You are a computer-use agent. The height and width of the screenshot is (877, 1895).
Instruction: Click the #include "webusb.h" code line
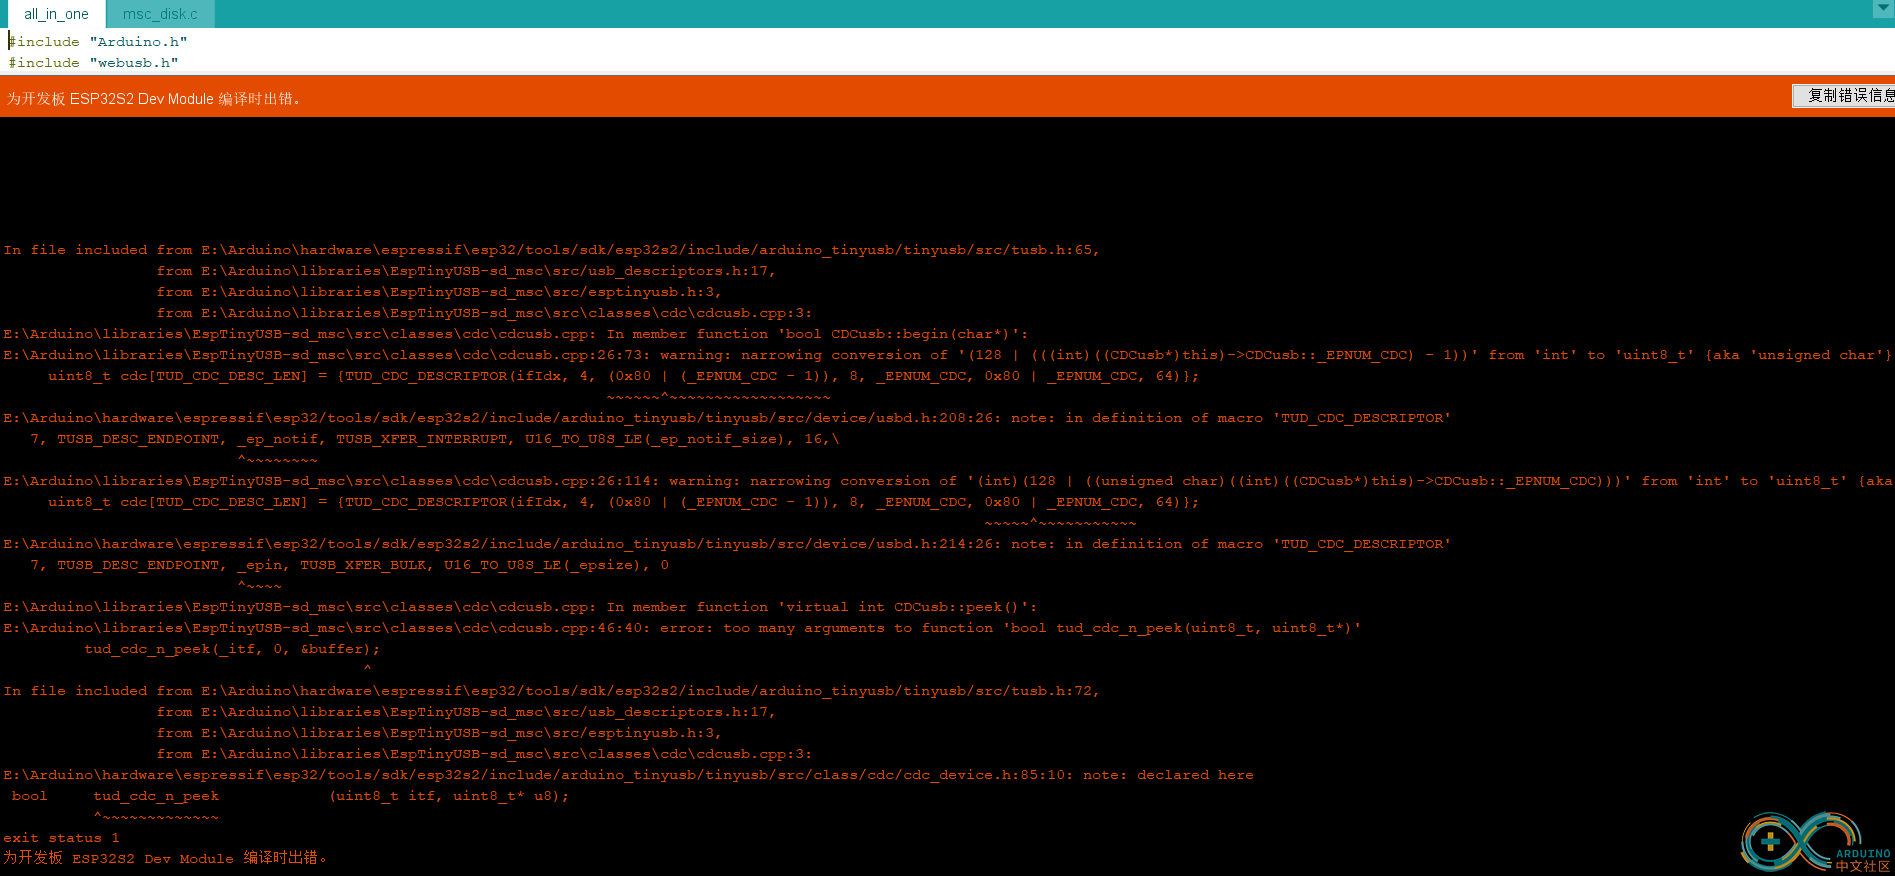[x=93, y=63]
